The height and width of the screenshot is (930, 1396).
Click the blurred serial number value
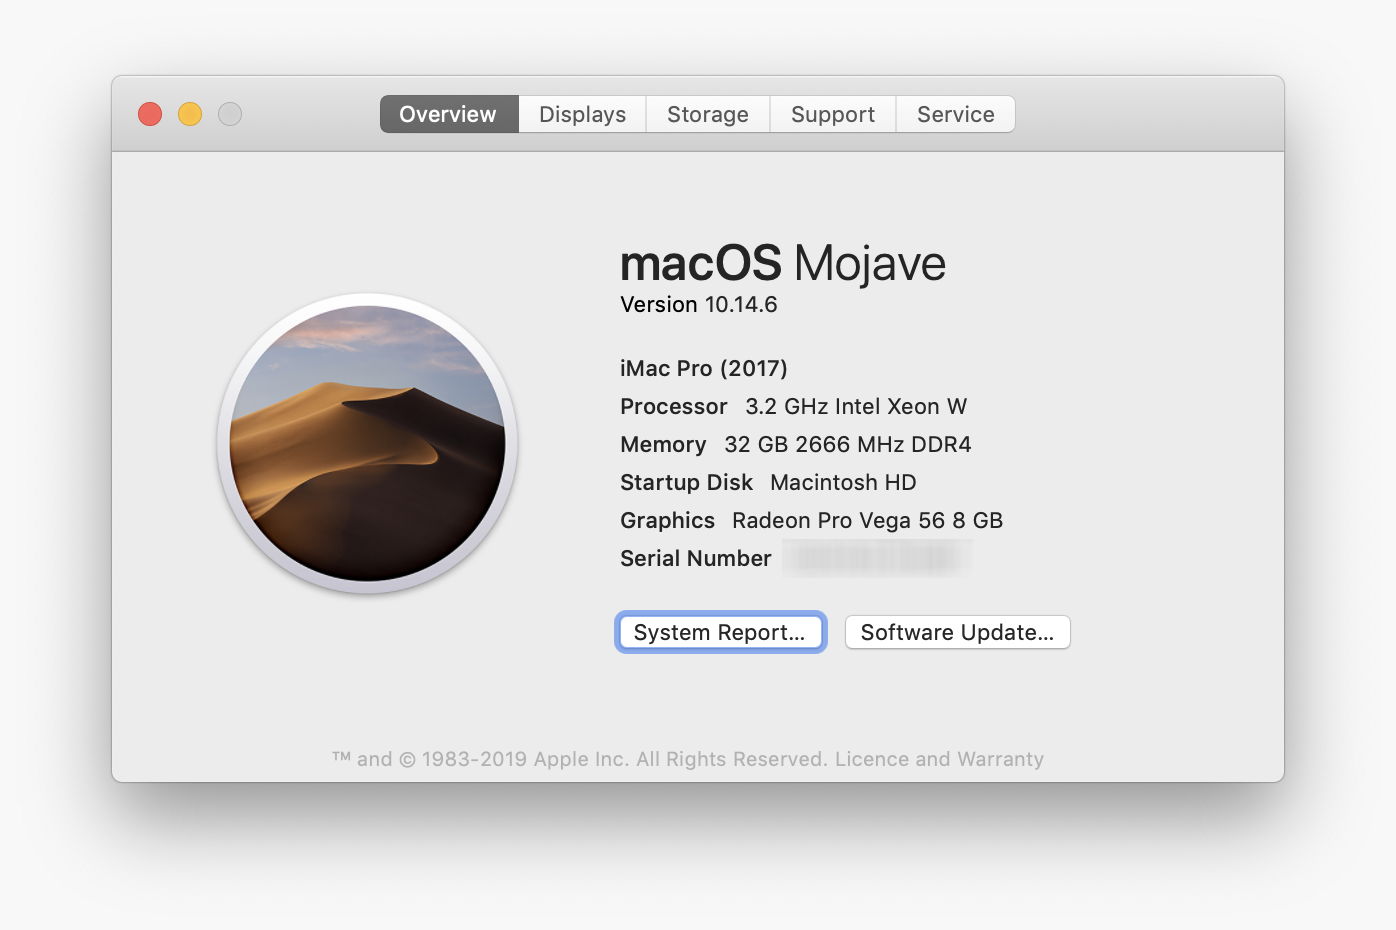[877, 558]
